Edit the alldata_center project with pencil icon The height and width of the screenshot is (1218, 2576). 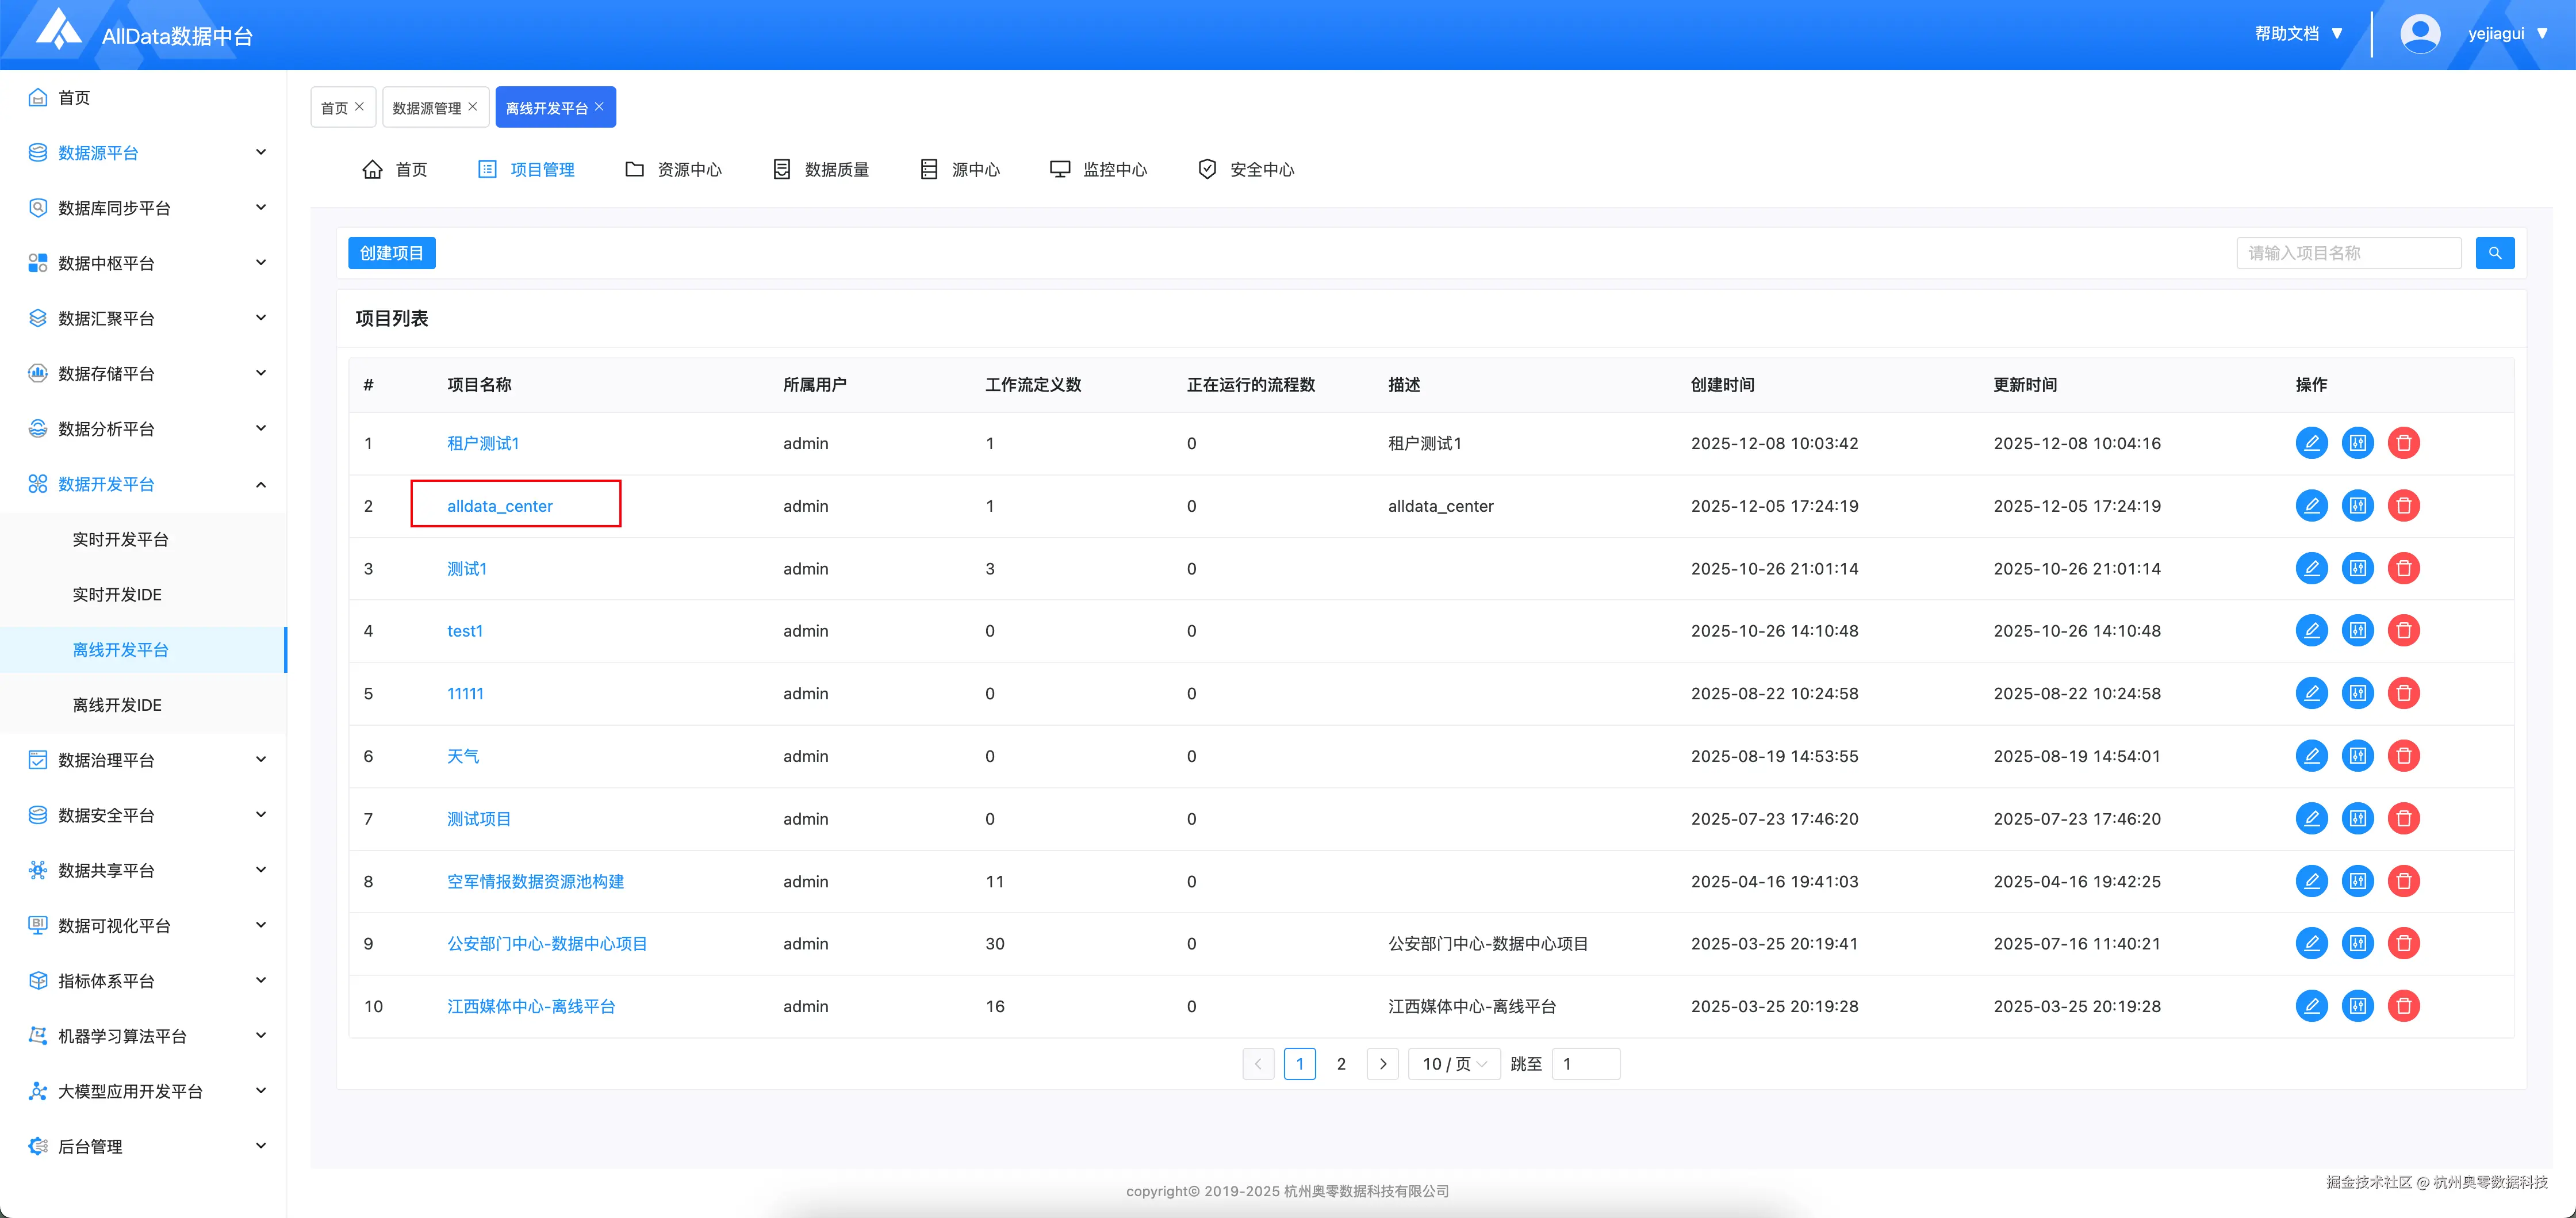2312,505
